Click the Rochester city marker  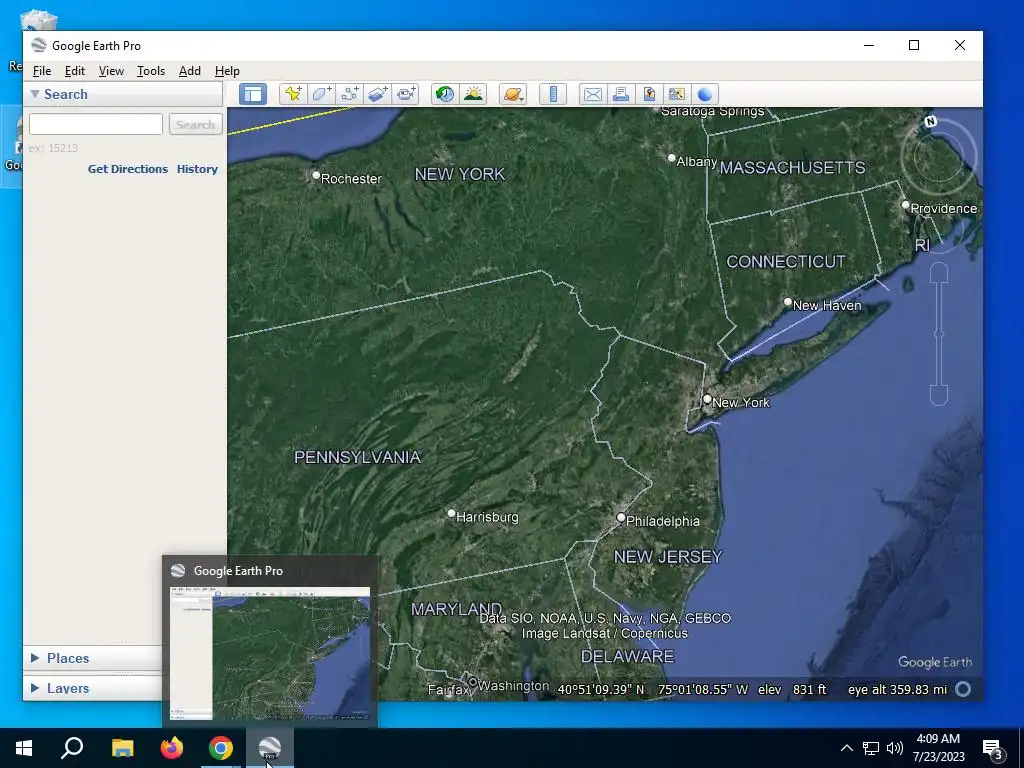pyautogui.click(x=316, y=175)
